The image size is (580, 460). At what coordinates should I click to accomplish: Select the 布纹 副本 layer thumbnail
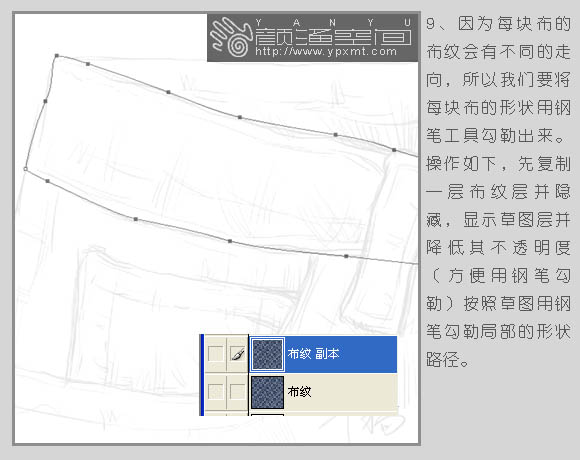point(267,354)
